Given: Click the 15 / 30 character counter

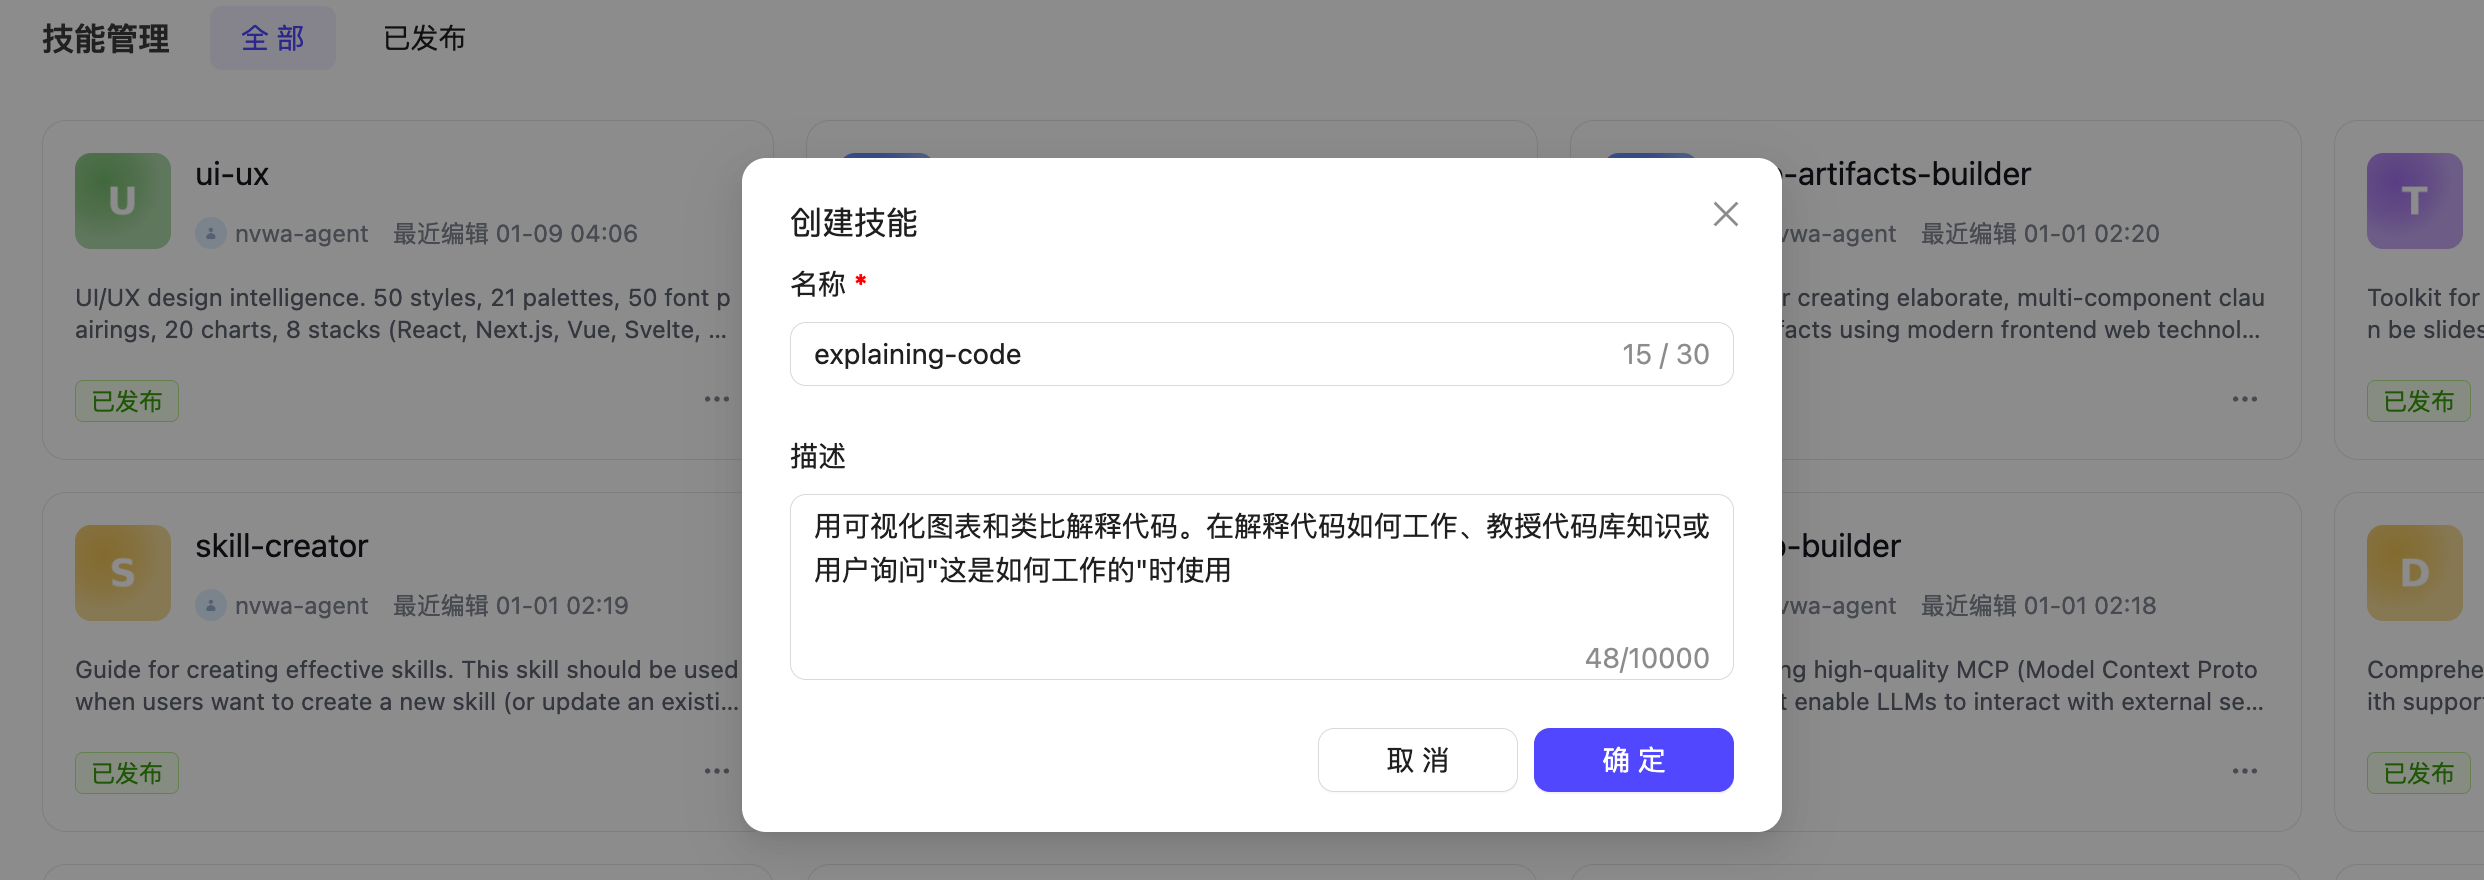Looking at the screenshot, I should [x=1665, y=354].
